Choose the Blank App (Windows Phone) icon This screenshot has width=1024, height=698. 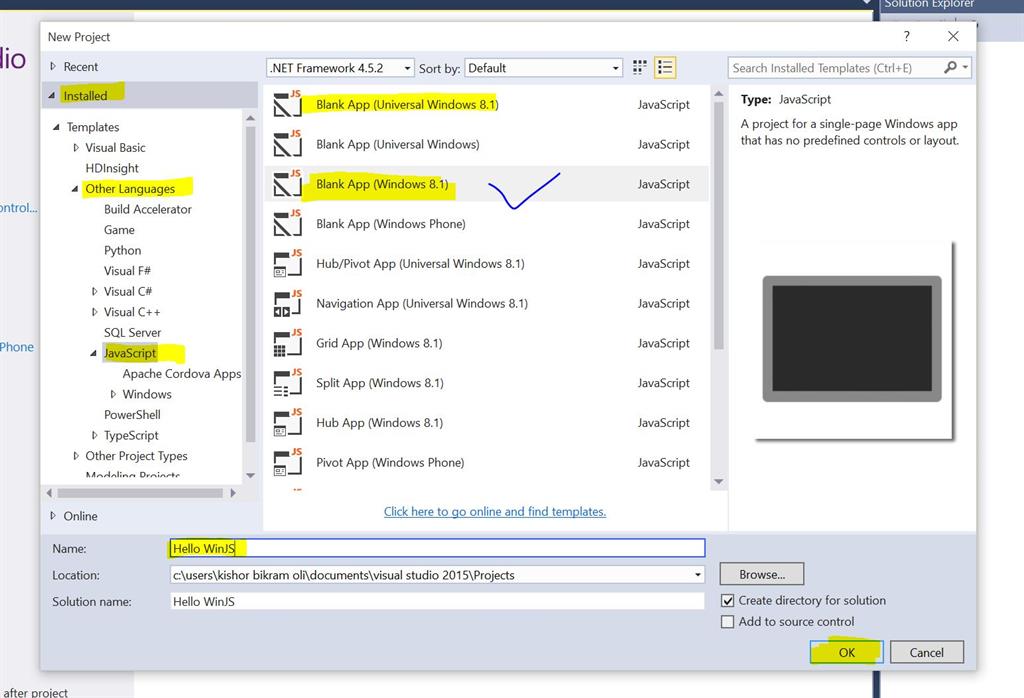coord(287,223)
